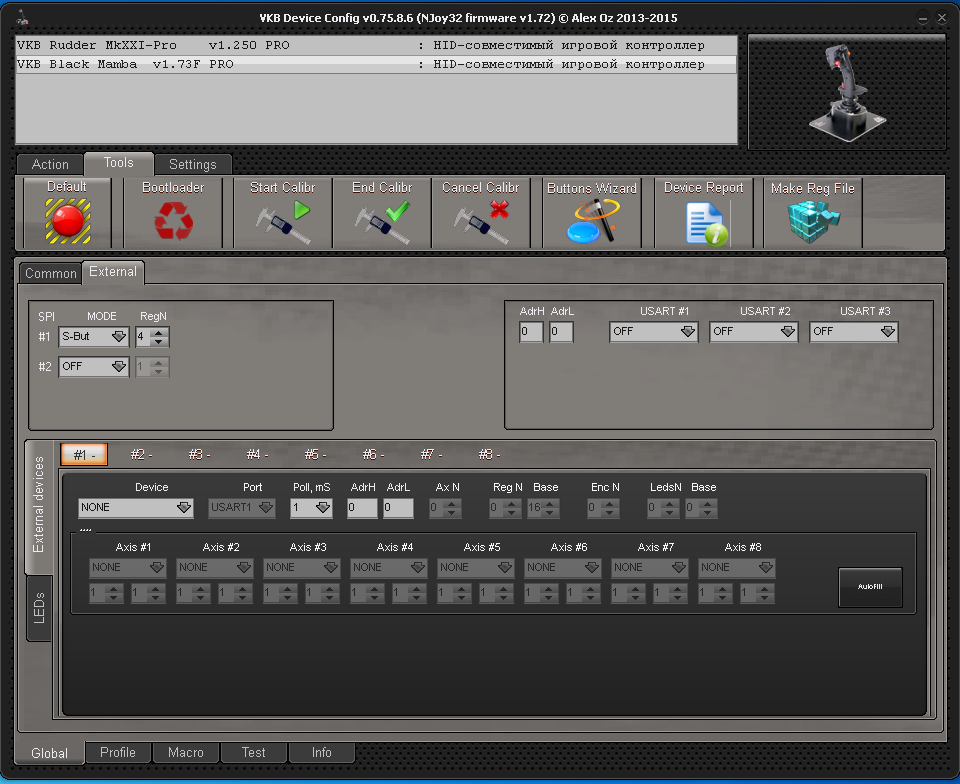Screen dimensions: 960x784
Task: Click the joystick device image
Action: coord(847,92)
